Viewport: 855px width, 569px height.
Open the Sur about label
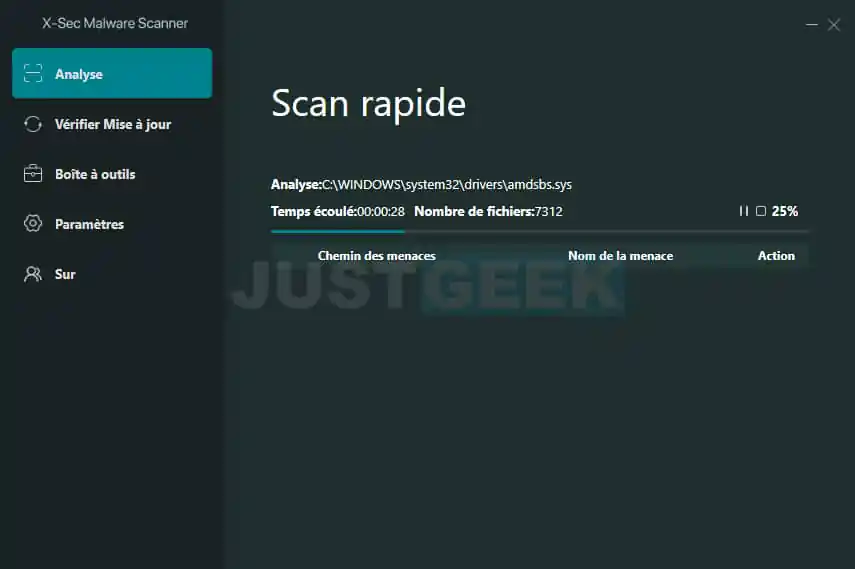click(x=65, y=274)
